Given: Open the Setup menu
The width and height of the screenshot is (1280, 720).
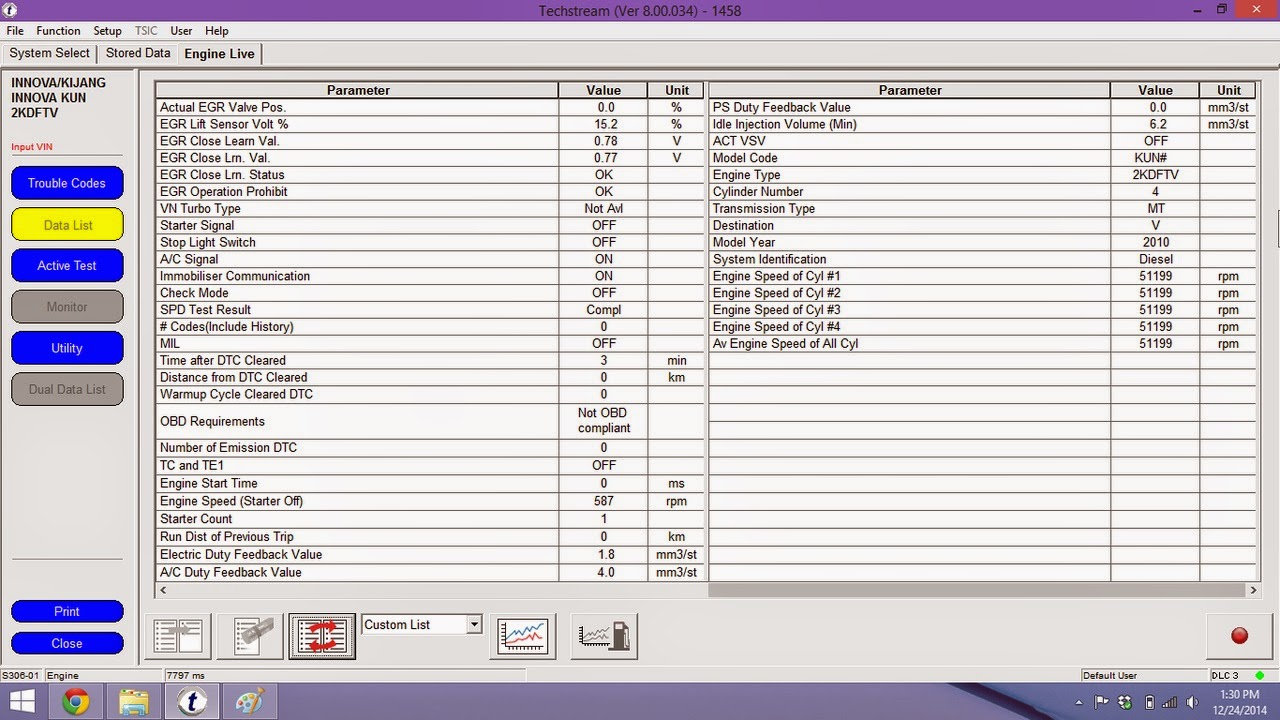Looking at the screenshot, I should (x=107, y=31).
